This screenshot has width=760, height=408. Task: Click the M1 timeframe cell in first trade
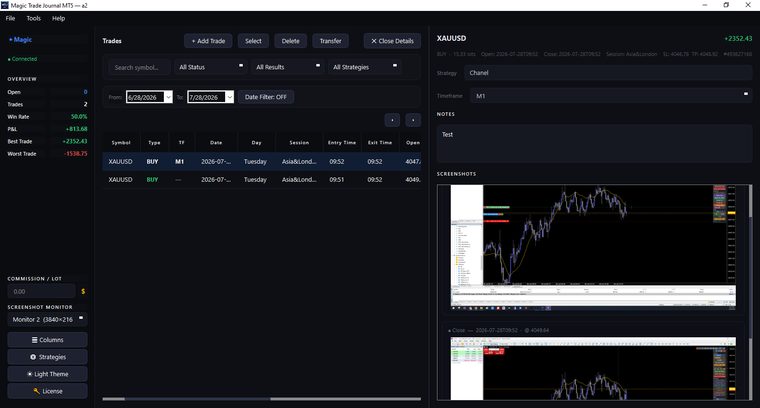click(179, 161)
